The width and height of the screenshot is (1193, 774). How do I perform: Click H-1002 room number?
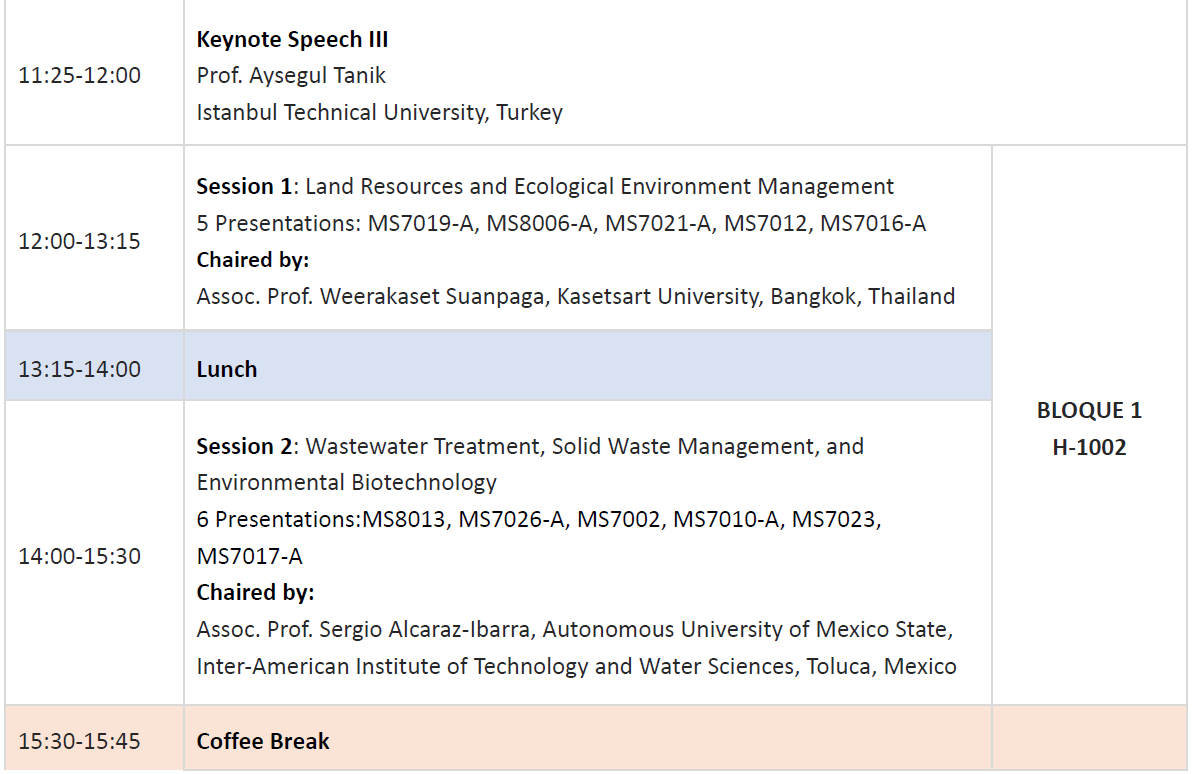pyautogui.click(x=1089, y=448)
